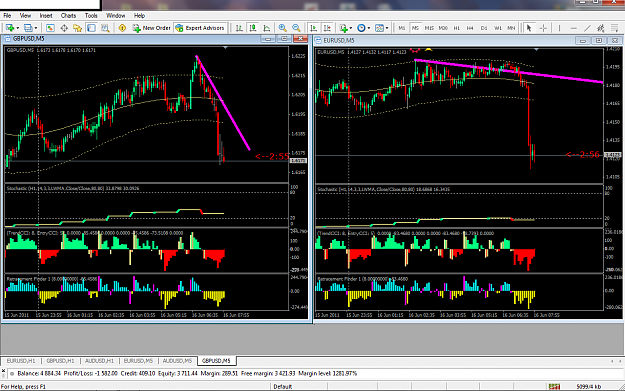Screen dimensions: 625x391
Task: Switch chart to Candlesticks type
Action: click(x=253, y=28)
